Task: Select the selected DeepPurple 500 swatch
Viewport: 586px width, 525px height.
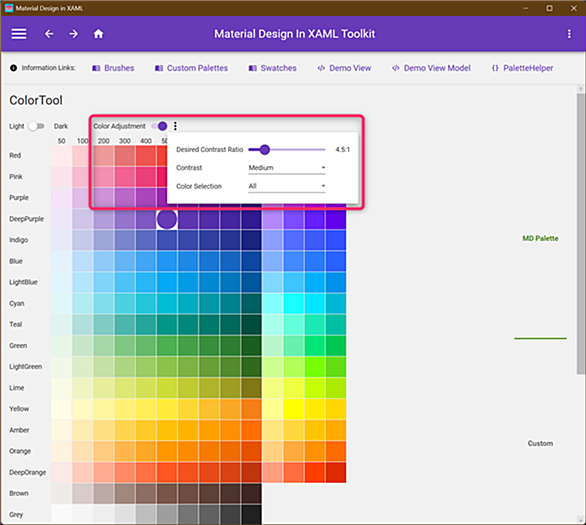Action: [167, 219]
